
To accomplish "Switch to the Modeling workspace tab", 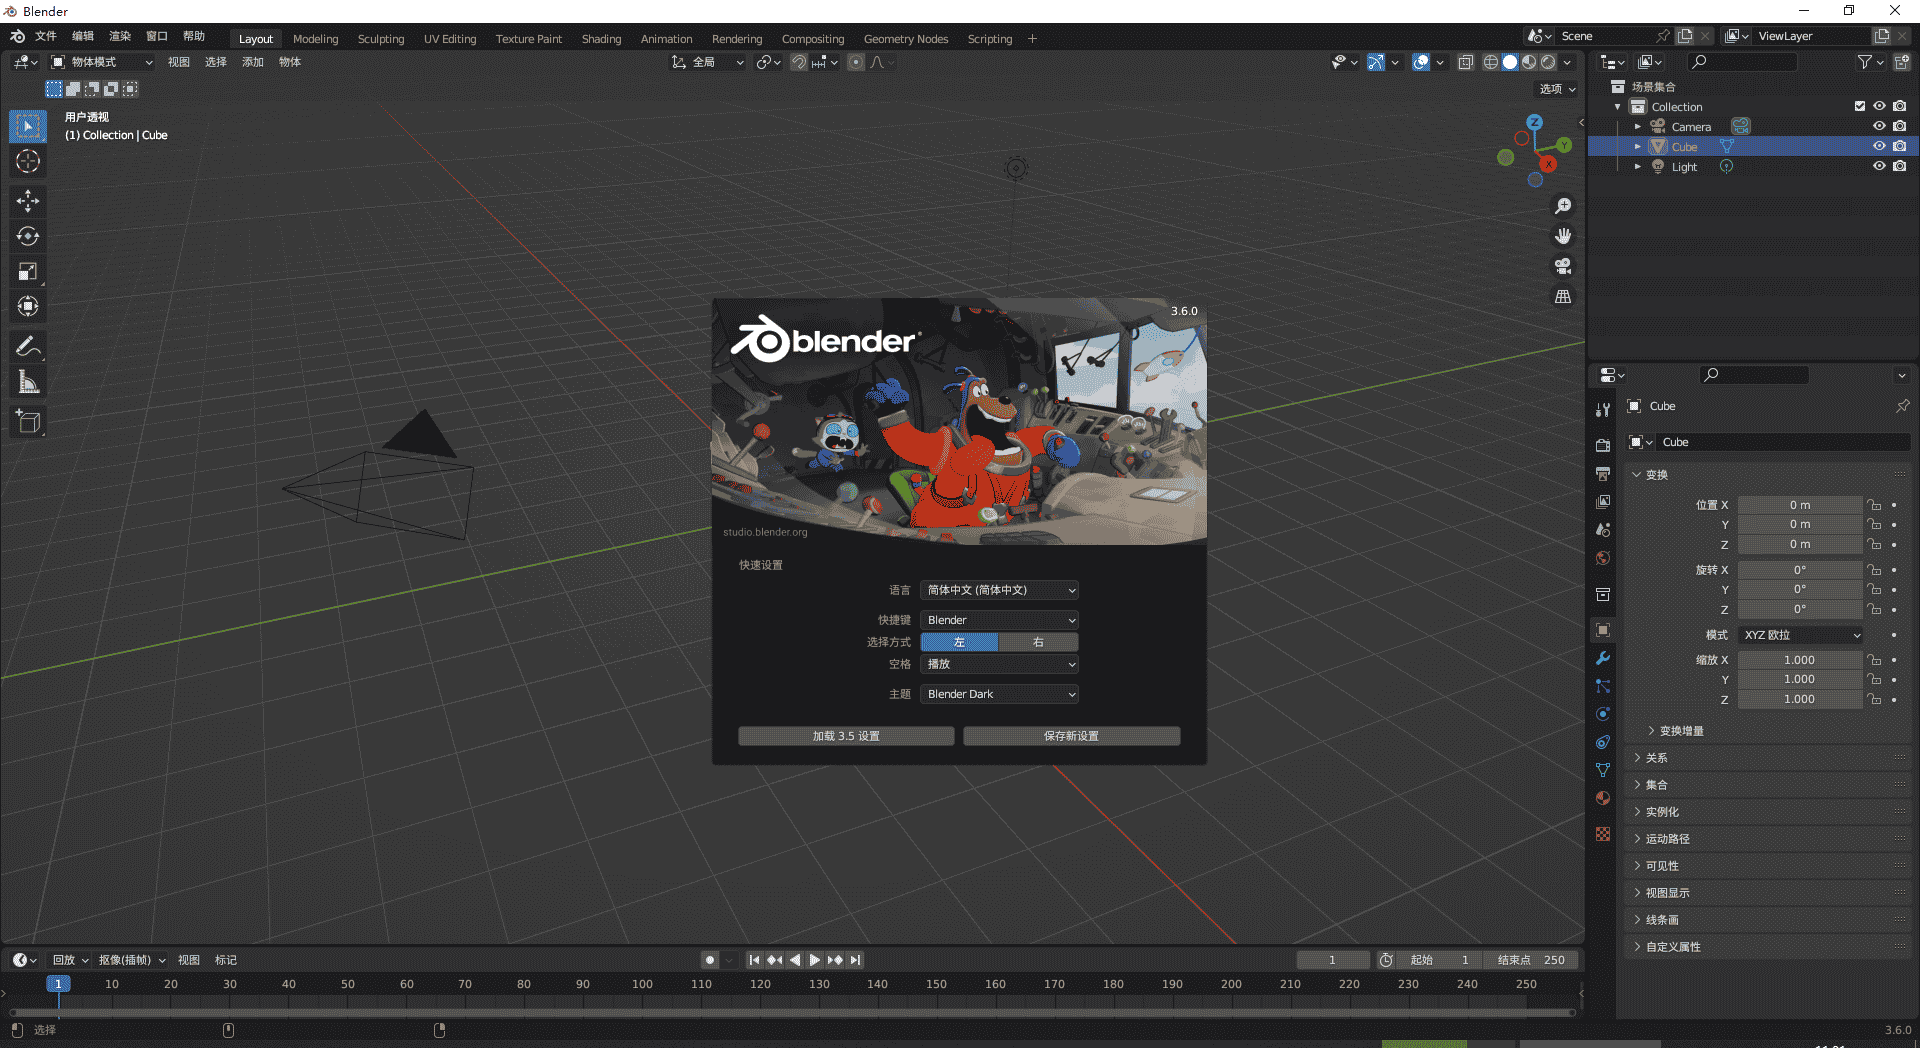I will [x=315, y=39].
